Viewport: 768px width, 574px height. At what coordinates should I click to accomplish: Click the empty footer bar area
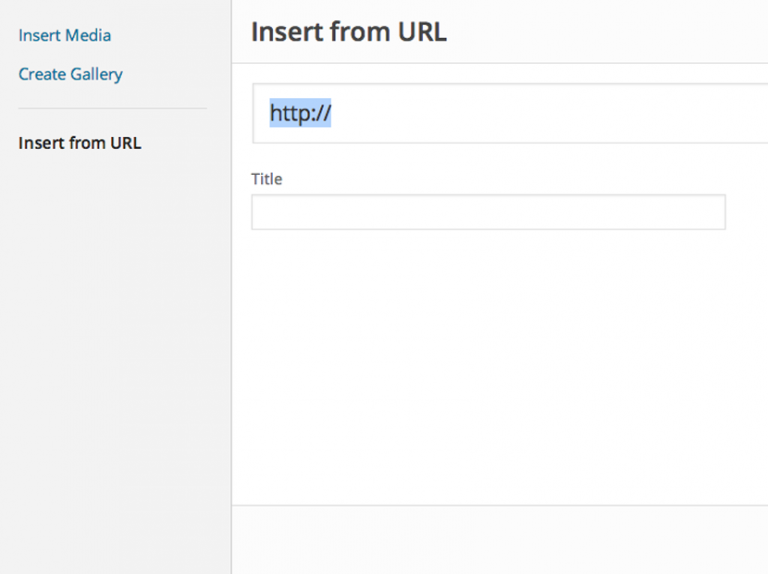coord(500,540)
